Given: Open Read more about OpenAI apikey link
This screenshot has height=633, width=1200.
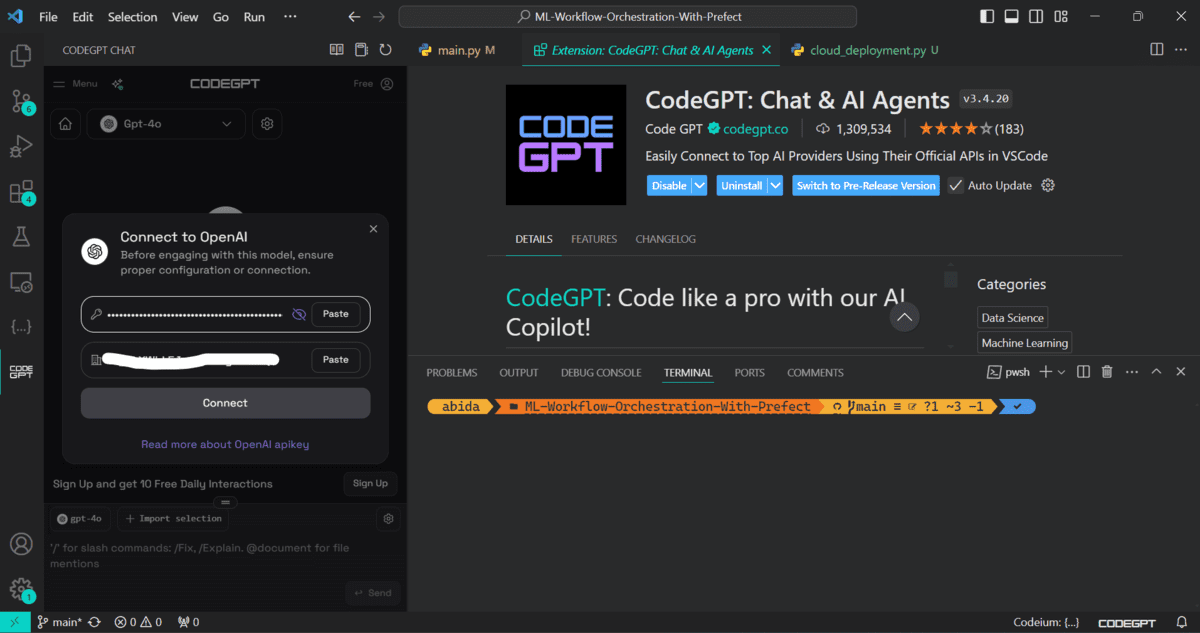Looking at the screenshot, I should pos(225,444).
